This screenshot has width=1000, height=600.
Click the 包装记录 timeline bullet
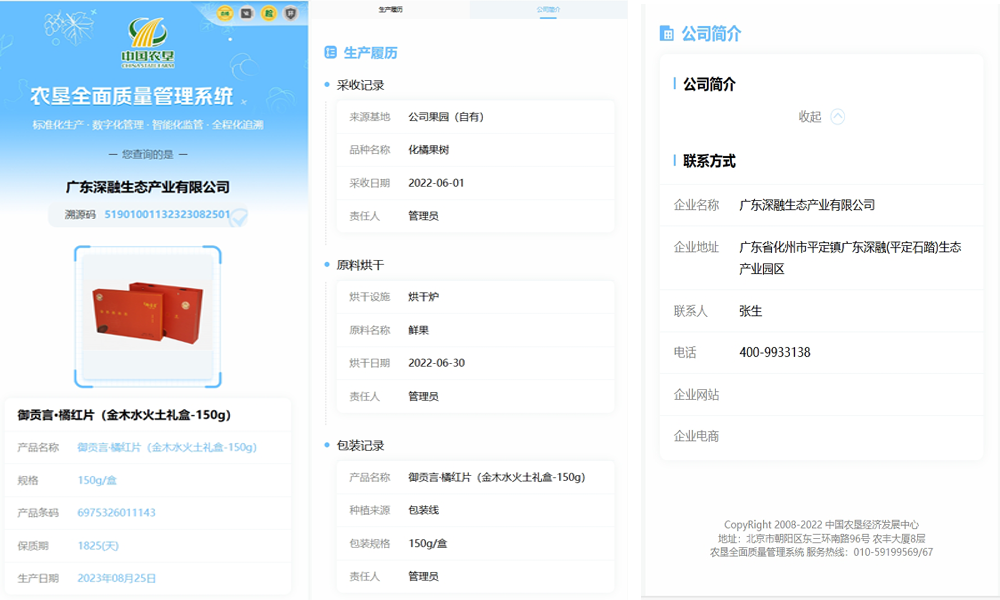(327, 445)
